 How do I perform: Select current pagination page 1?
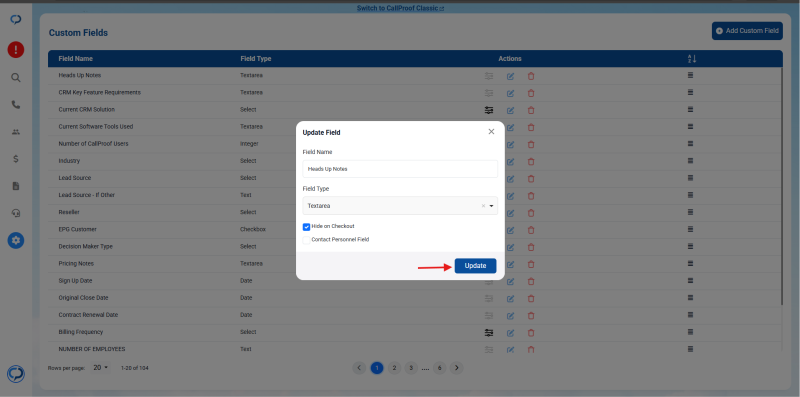click(377, 367)
